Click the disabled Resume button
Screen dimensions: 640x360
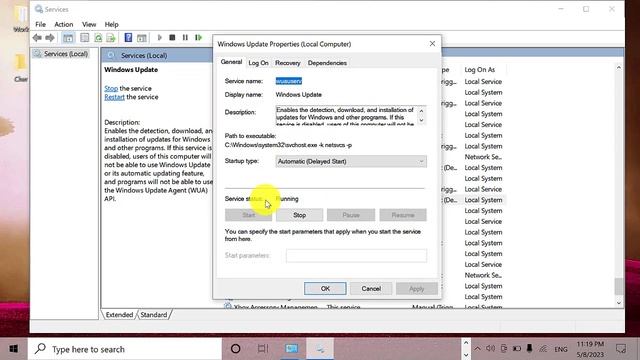[x=403, y=215]
